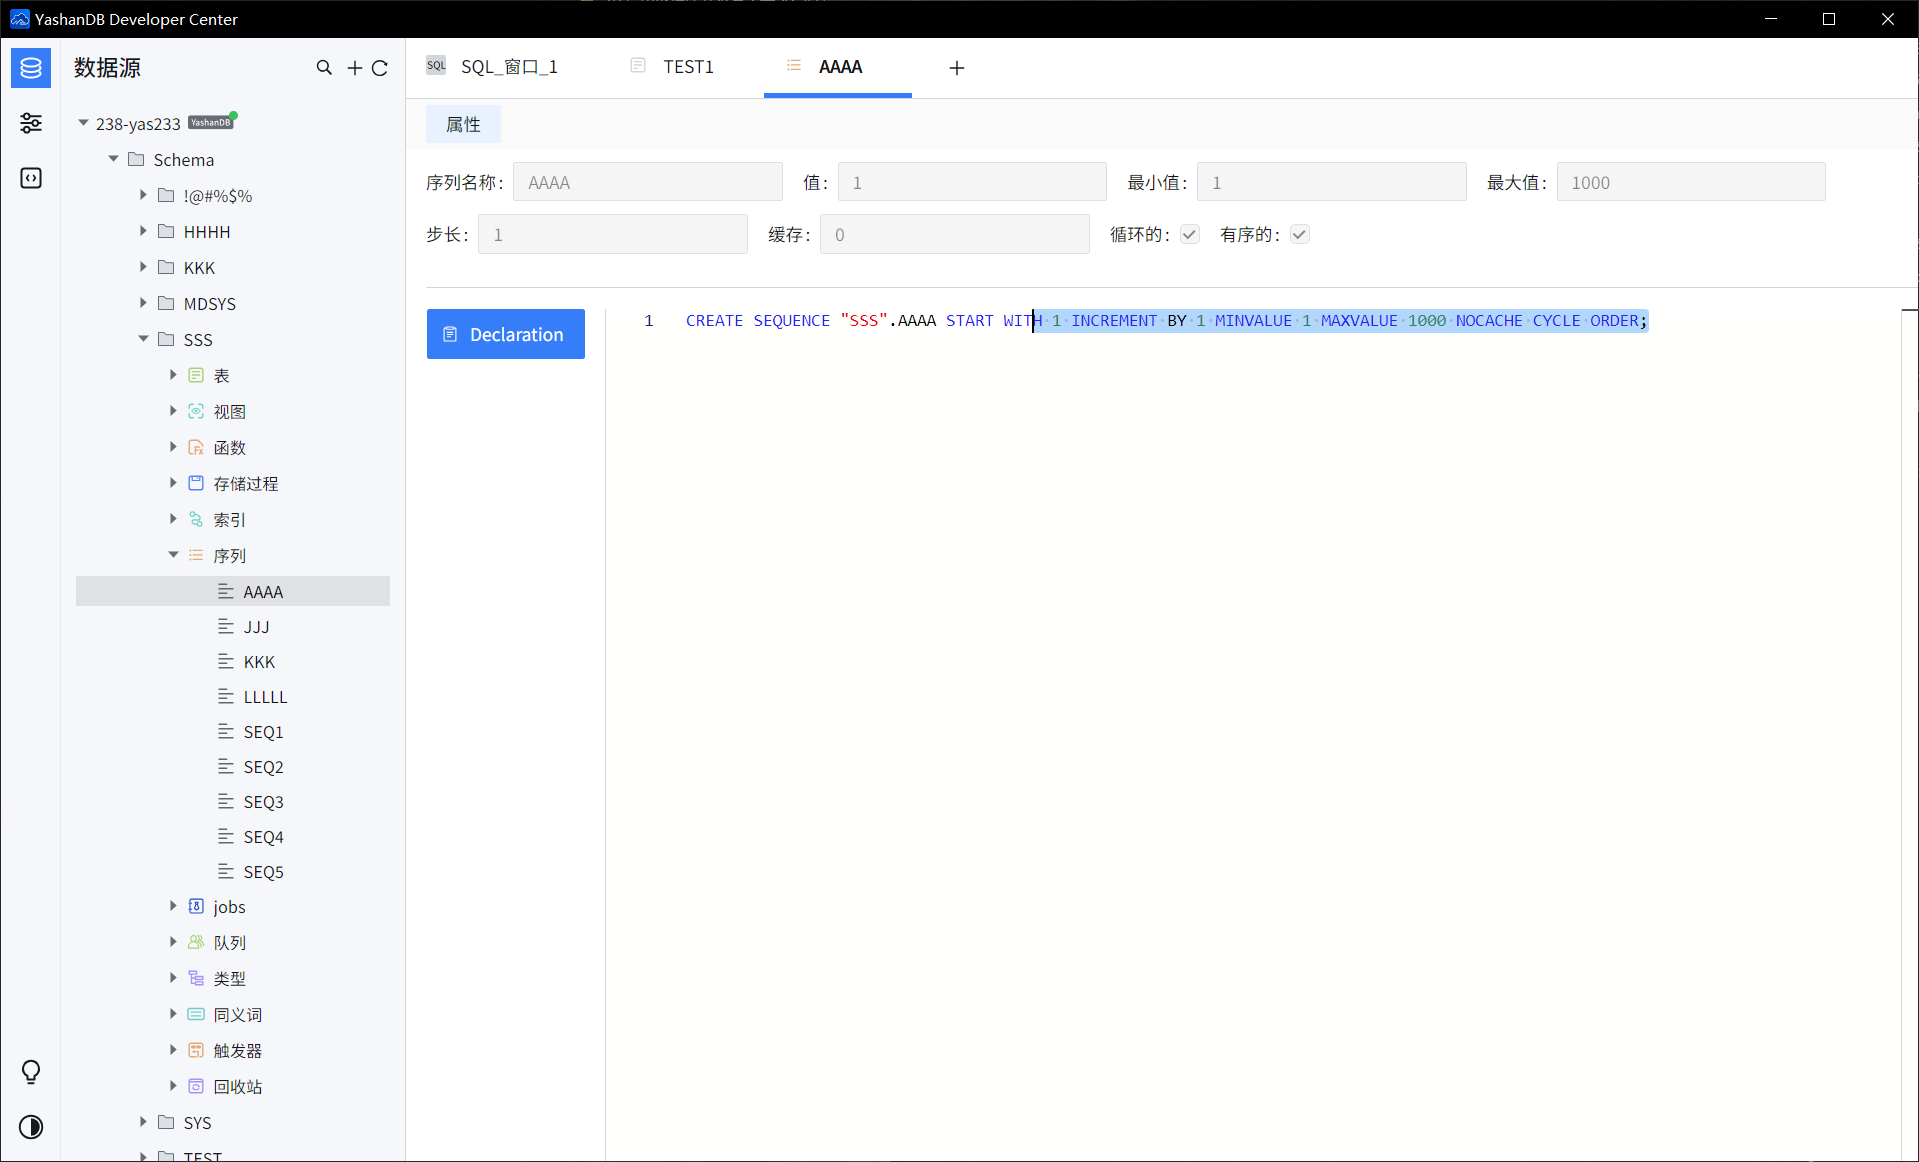Select the KKK sequence under 序列
The image size is (1919, 1162).
[259, 661]
